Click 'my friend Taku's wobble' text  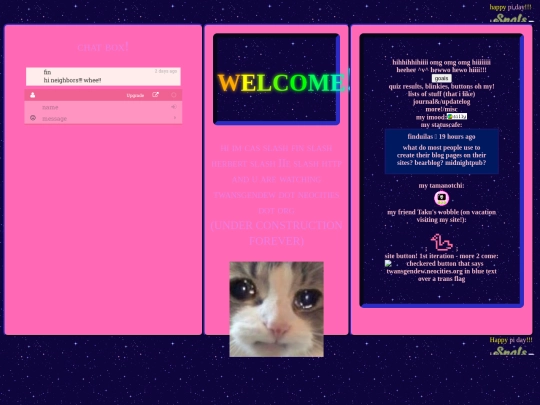tap(442, 216)
